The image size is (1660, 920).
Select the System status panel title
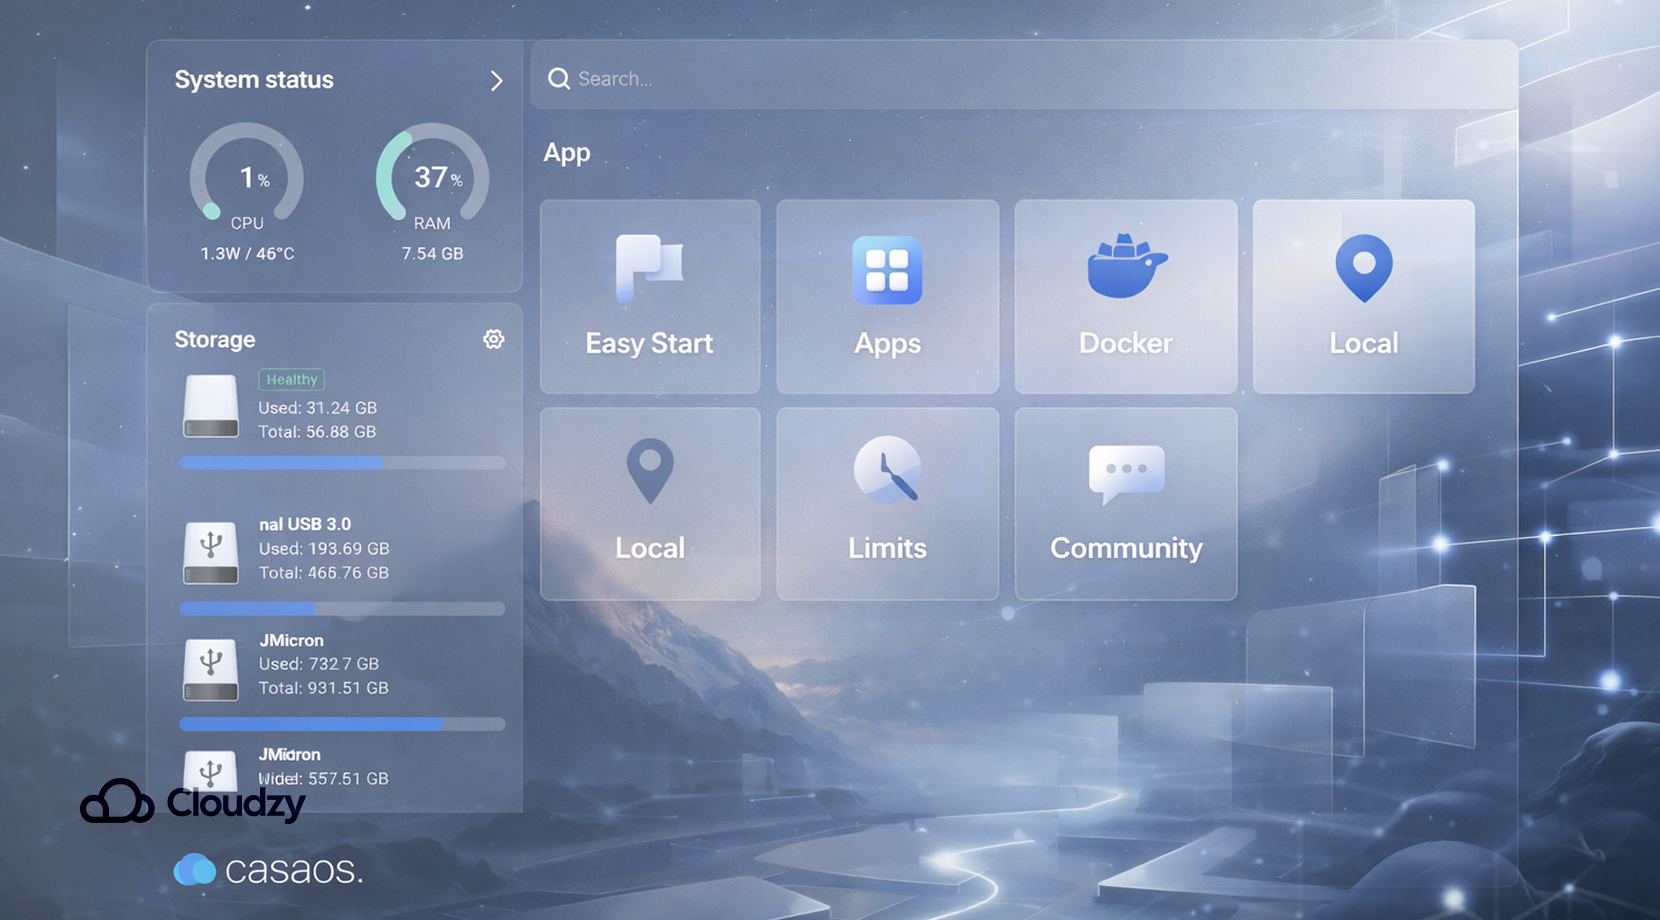[x=254, y=80]
